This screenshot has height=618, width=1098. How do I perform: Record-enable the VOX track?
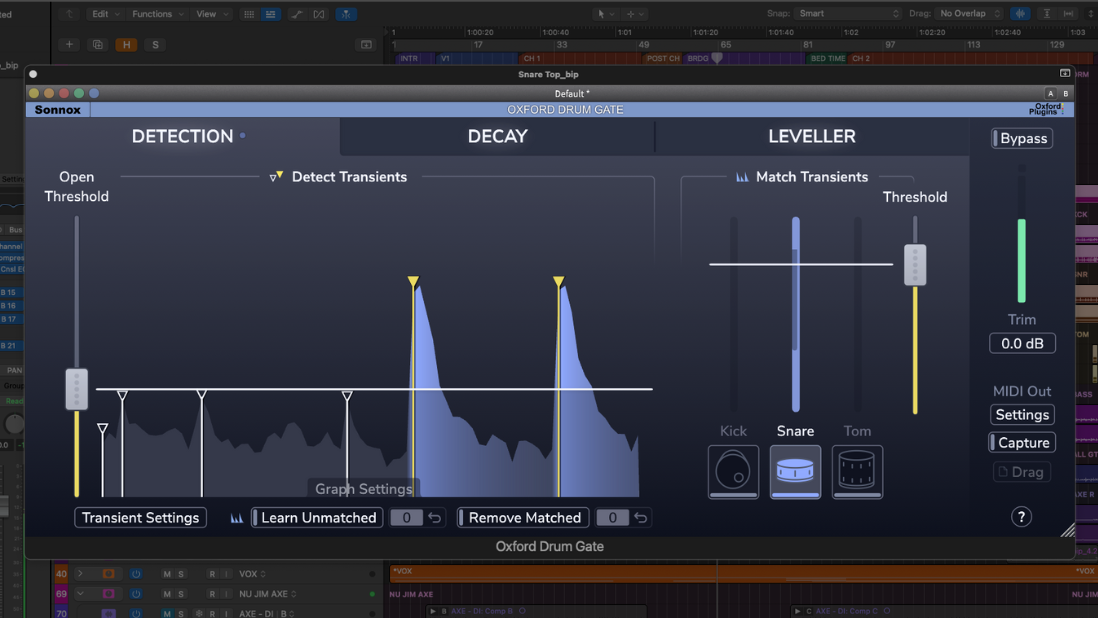[212, 574]
